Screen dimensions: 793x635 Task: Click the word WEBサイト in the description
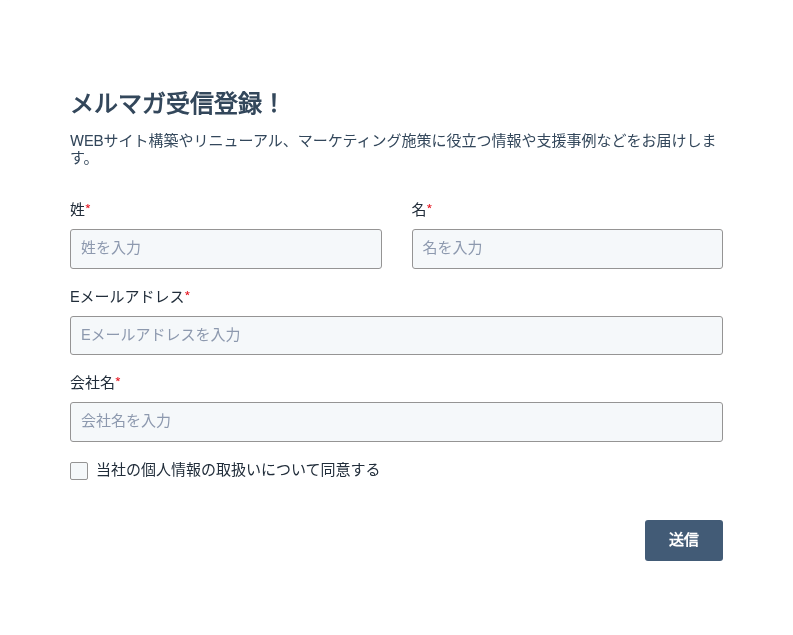107,142
